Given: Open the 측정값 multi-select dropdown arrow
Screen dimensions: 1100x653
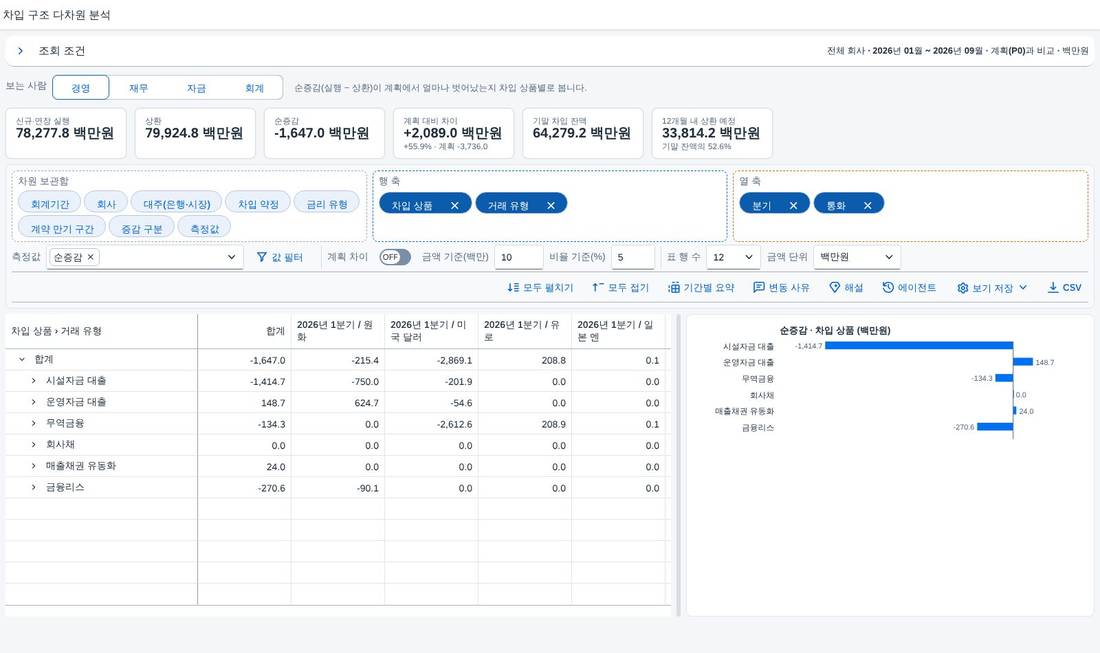Looking at the screenshot, I should pos(232,257).
